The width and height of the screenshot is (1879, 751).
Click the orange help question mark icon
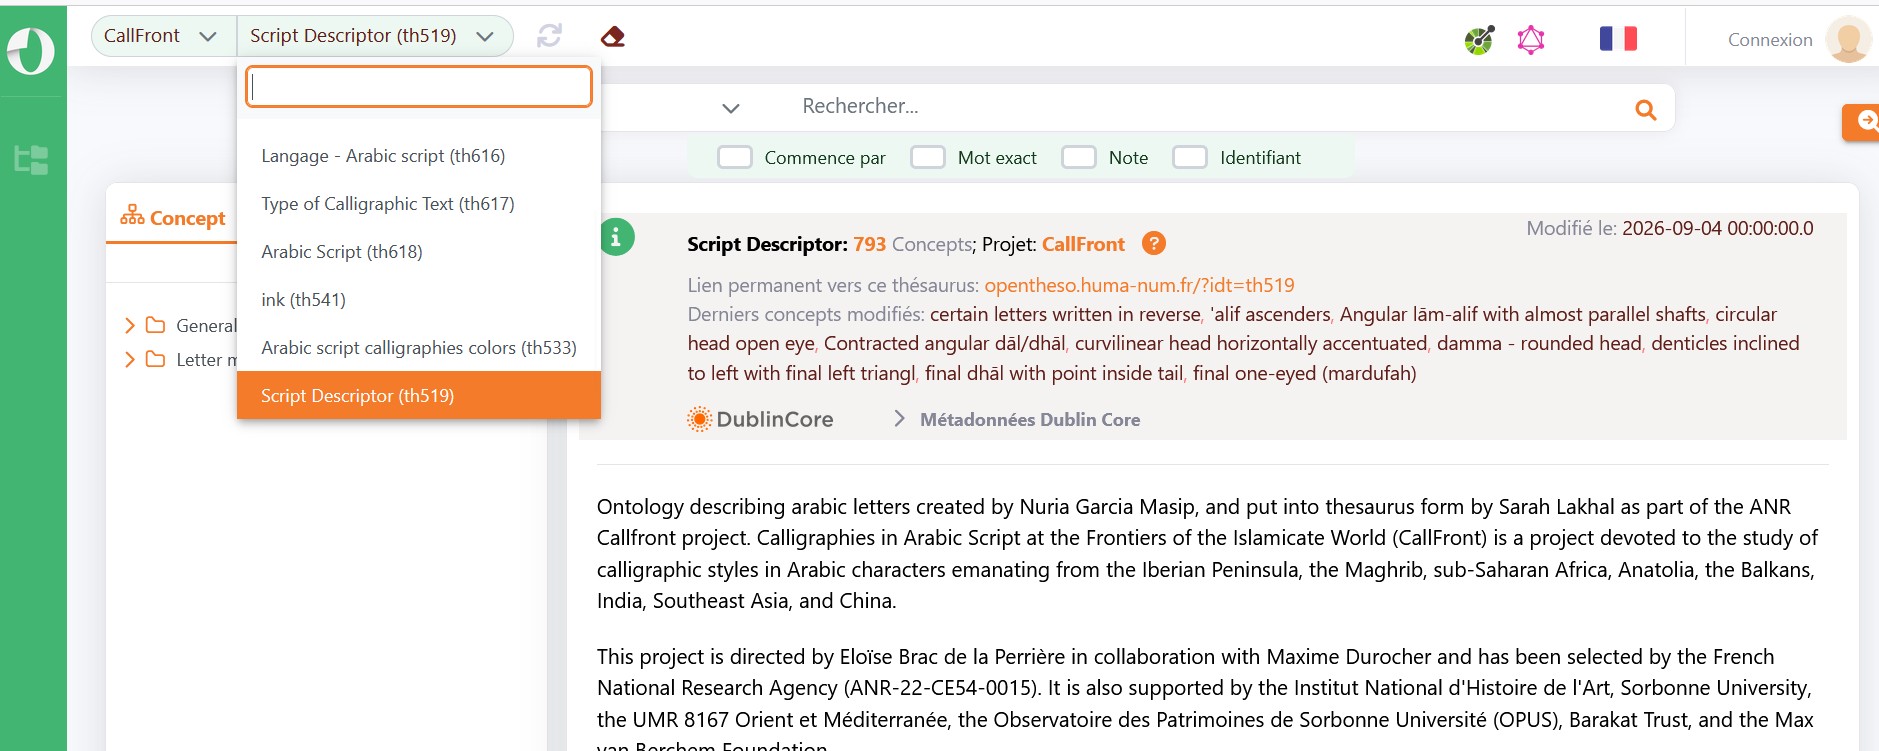tap(1153, 243)
